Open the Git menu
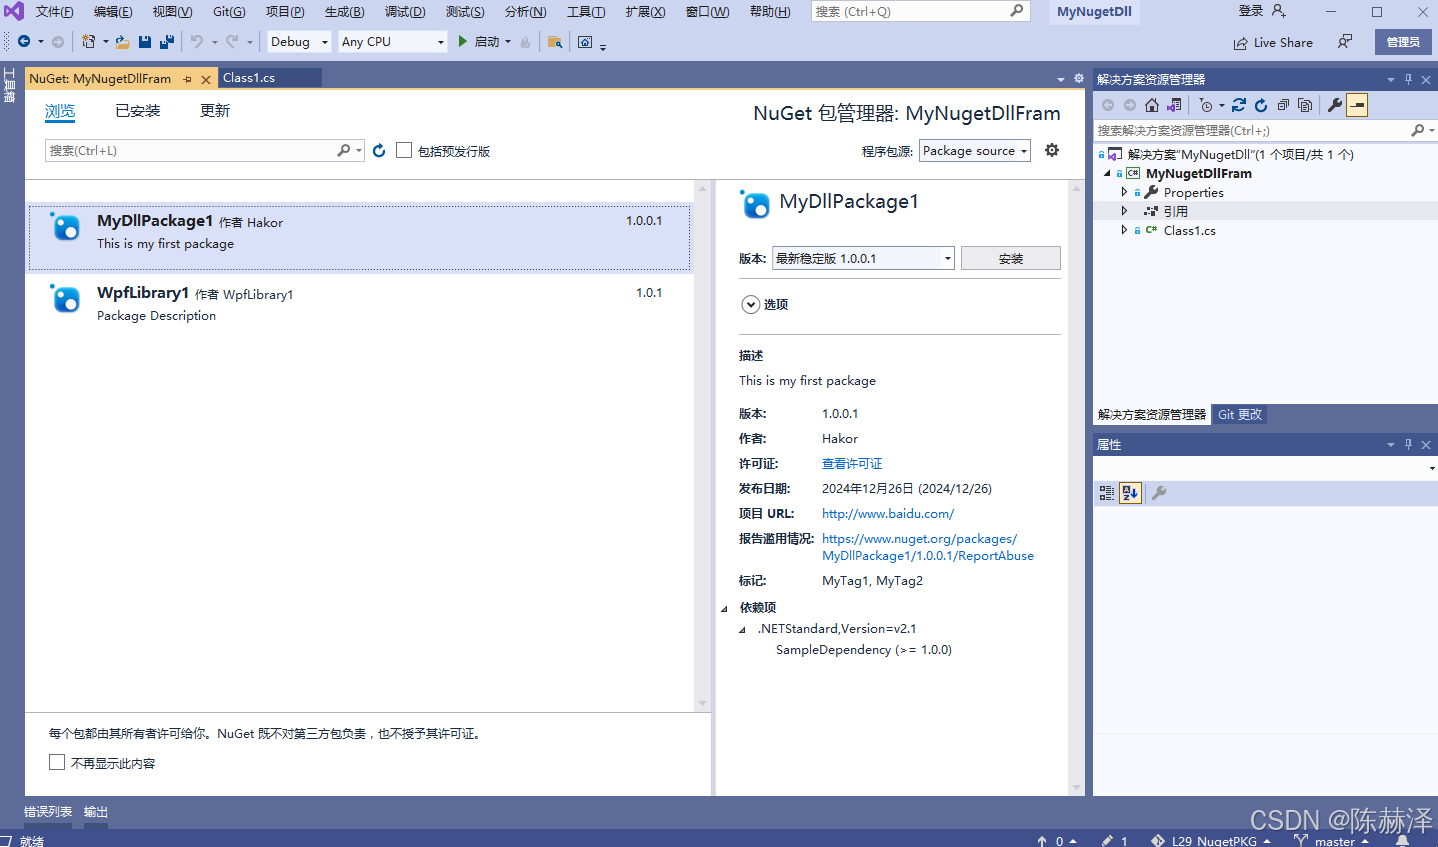Viewport: 1438px width, 847px height. tap(229, 12)
